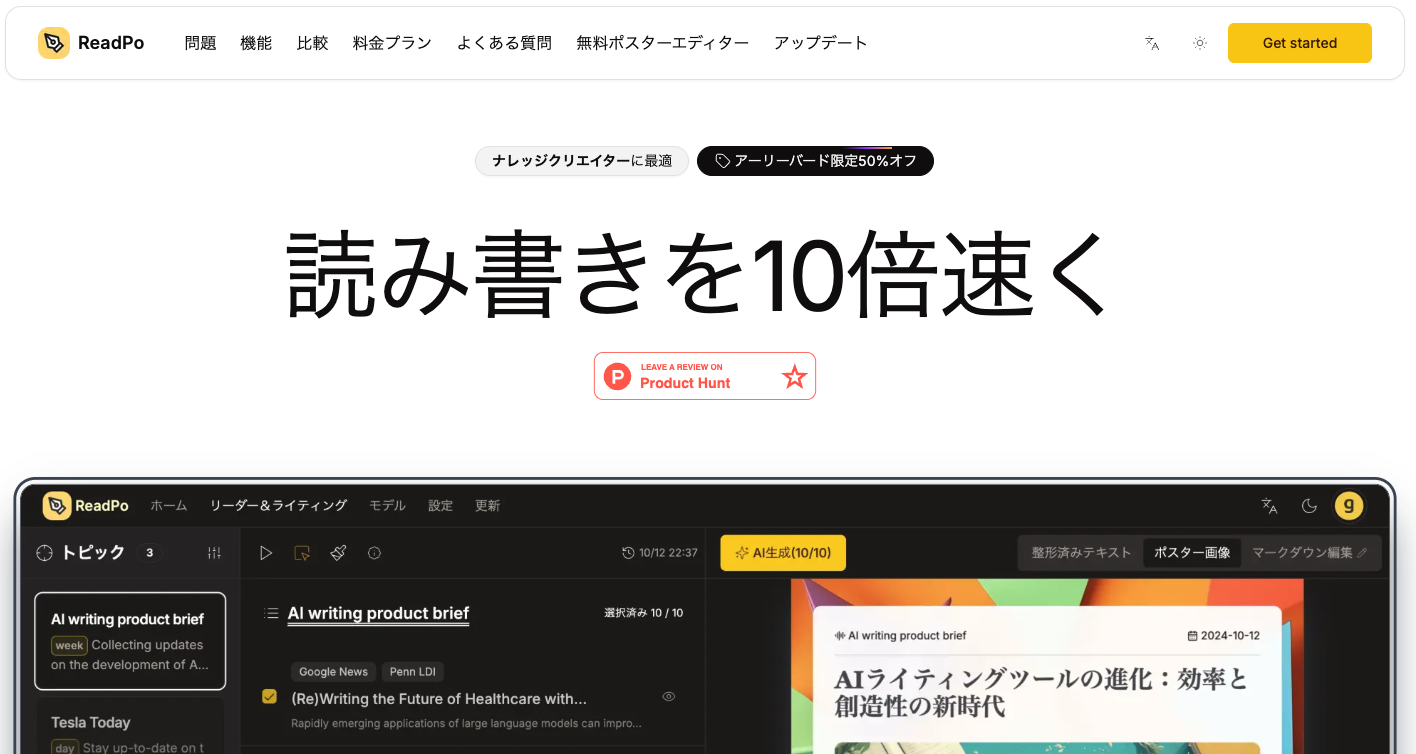
Task: Open the (Re)Writing the Future of Healthcare article title
Action: [x=439, y=698]
